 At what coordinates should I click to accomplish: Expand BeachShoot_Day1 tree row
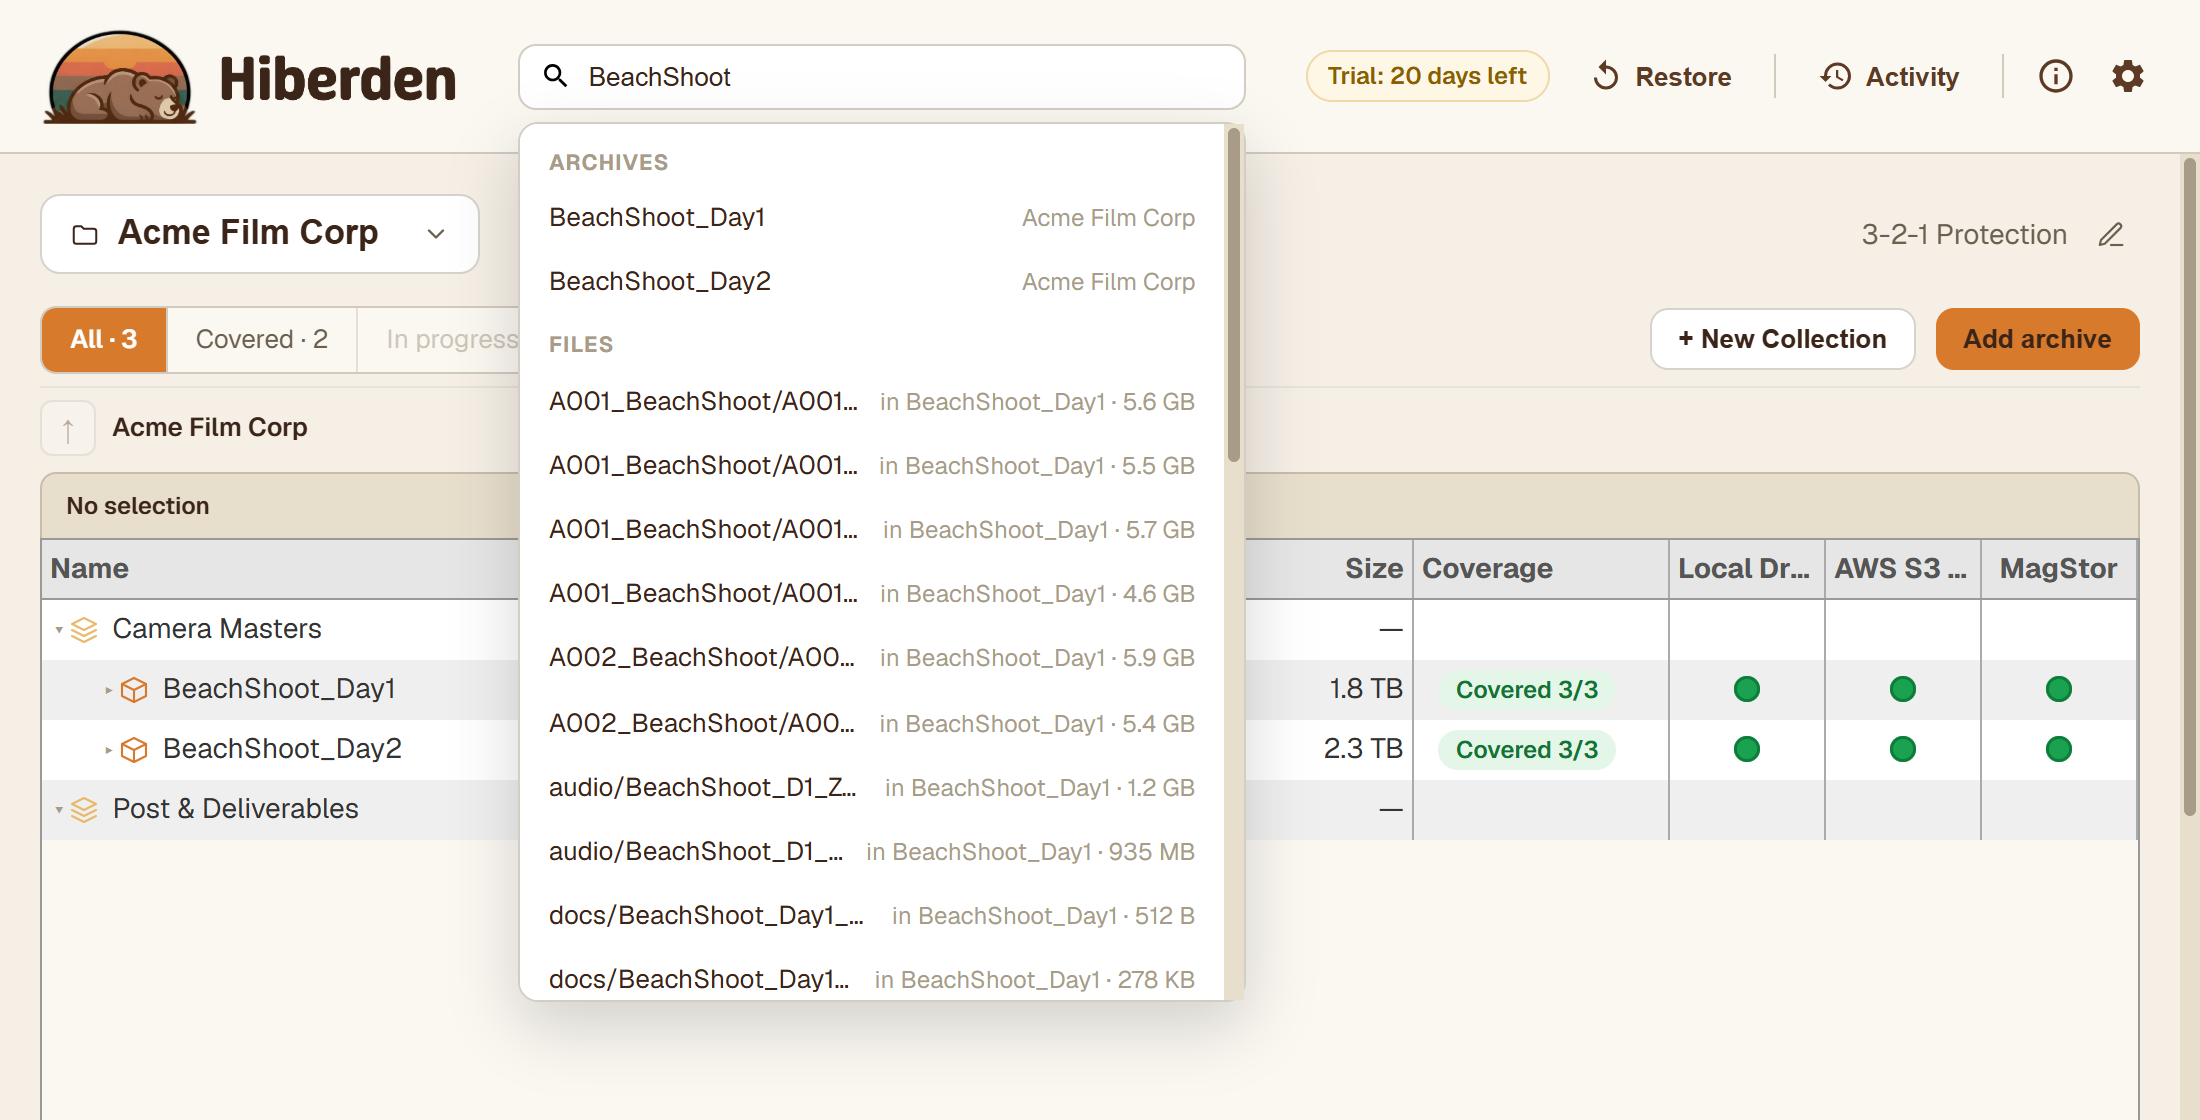point(108,690)
